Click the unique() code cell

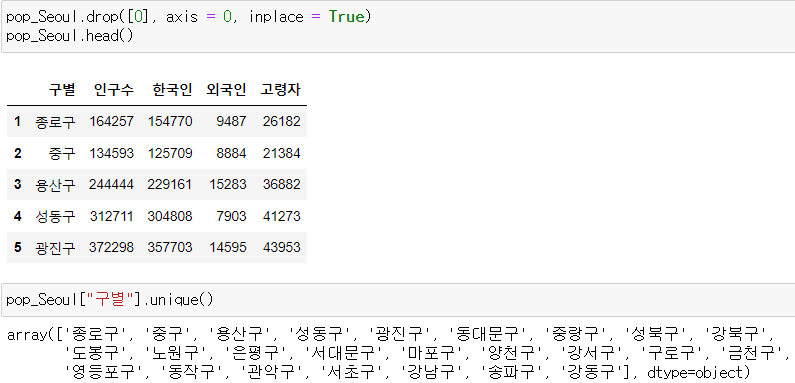pyautogui.click(x=398, y=300)
